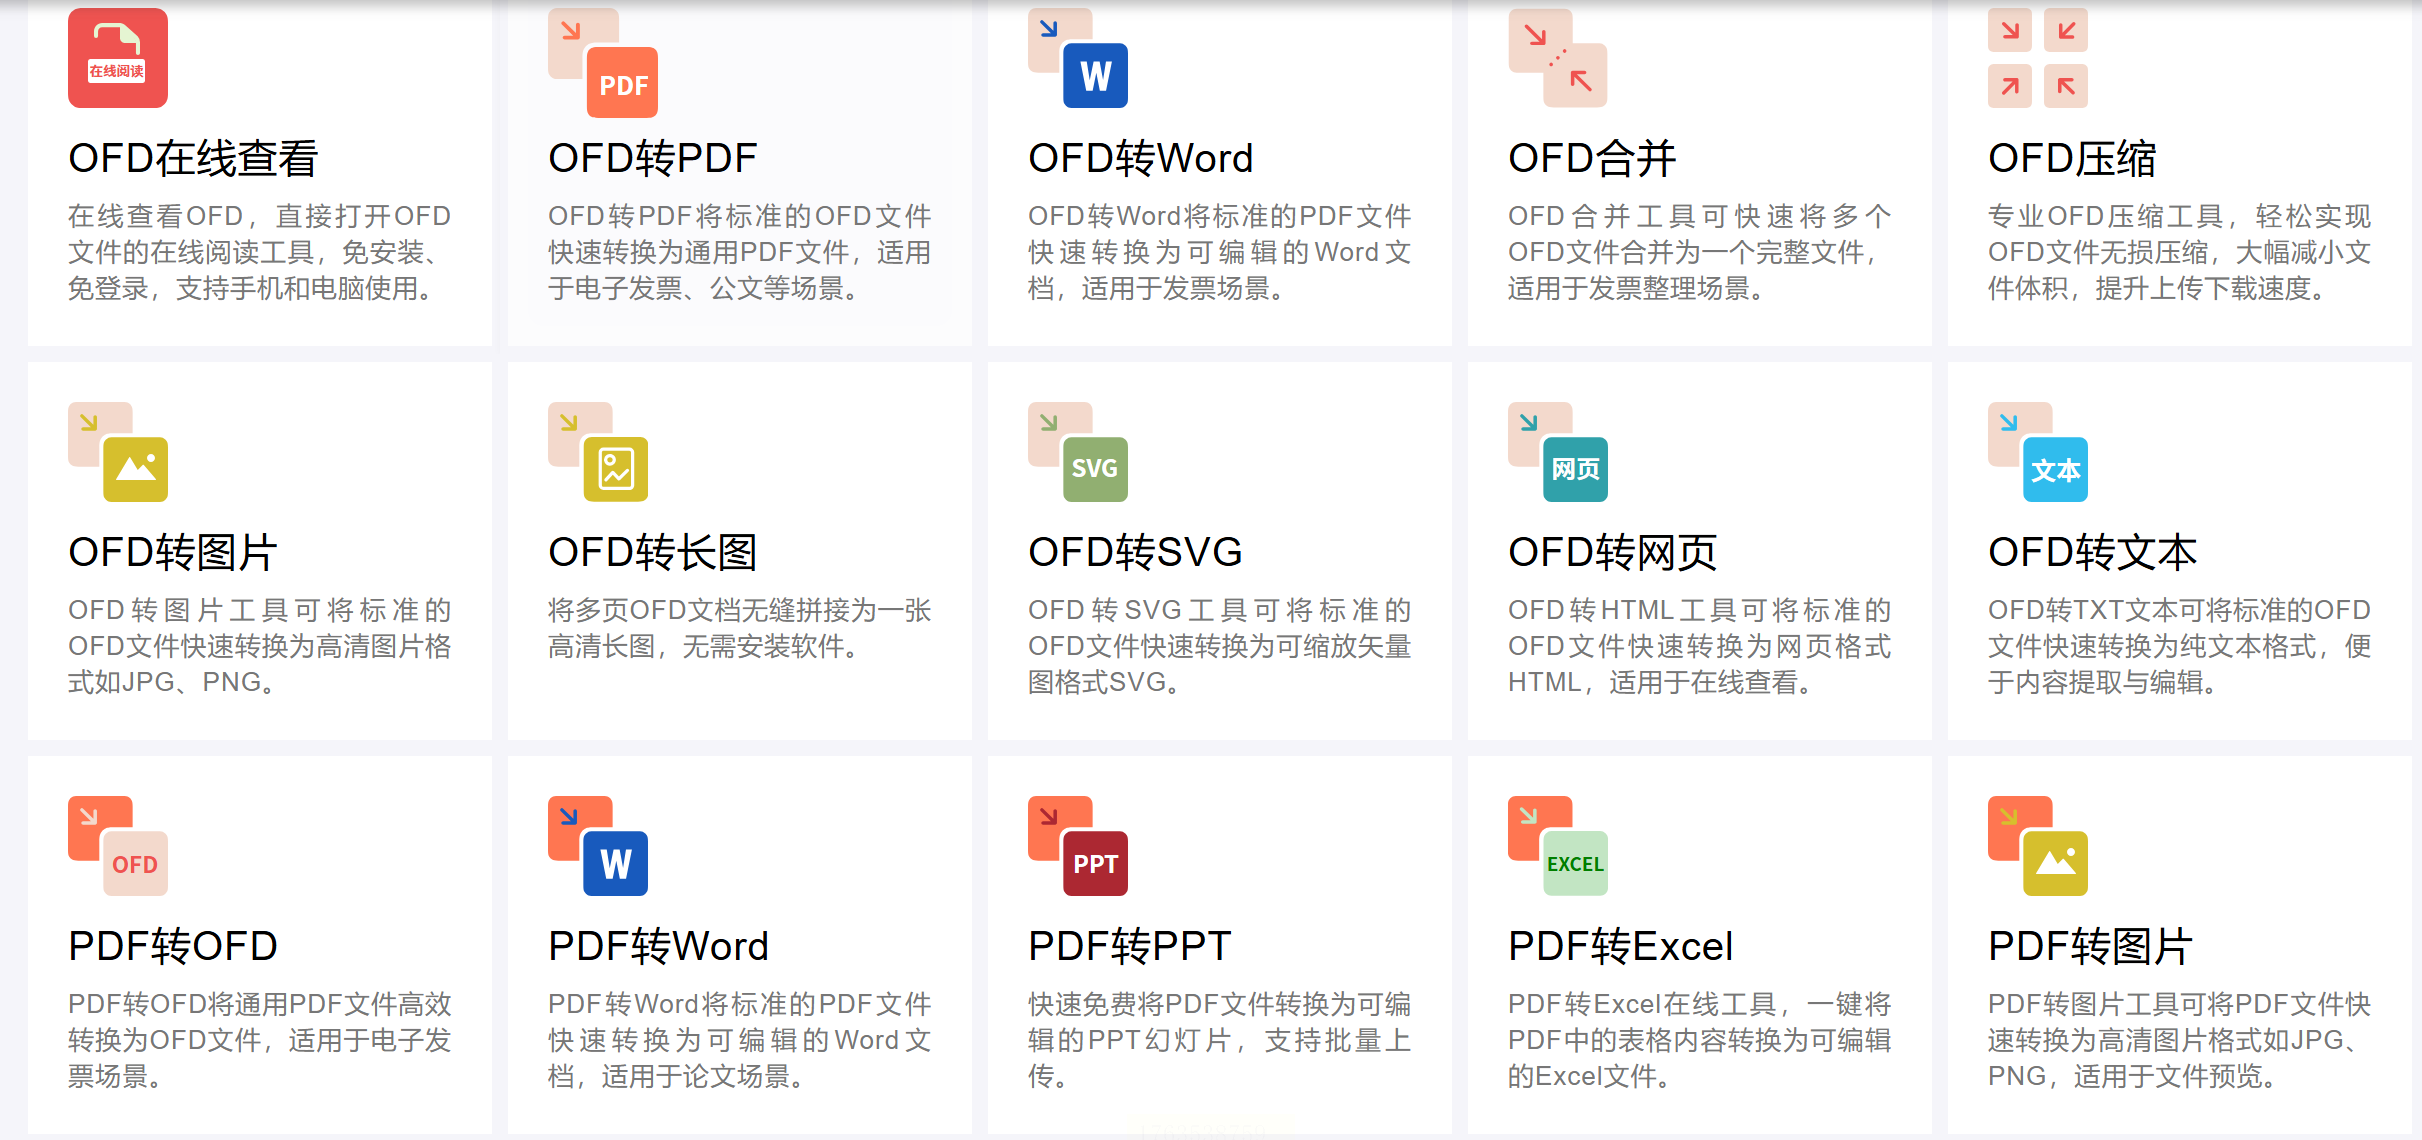Click the OFD转文本 description text
Viewport: 2422px width, 1140px height.
(x=2179, y=646)
